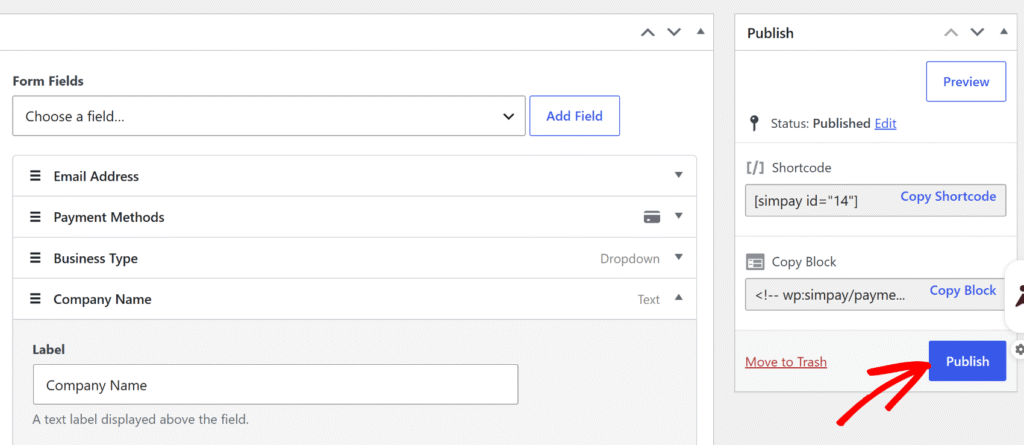1024x445 pixels.
Task: Click the Payment Methods drag handle icon
Action: click(35, 217)
